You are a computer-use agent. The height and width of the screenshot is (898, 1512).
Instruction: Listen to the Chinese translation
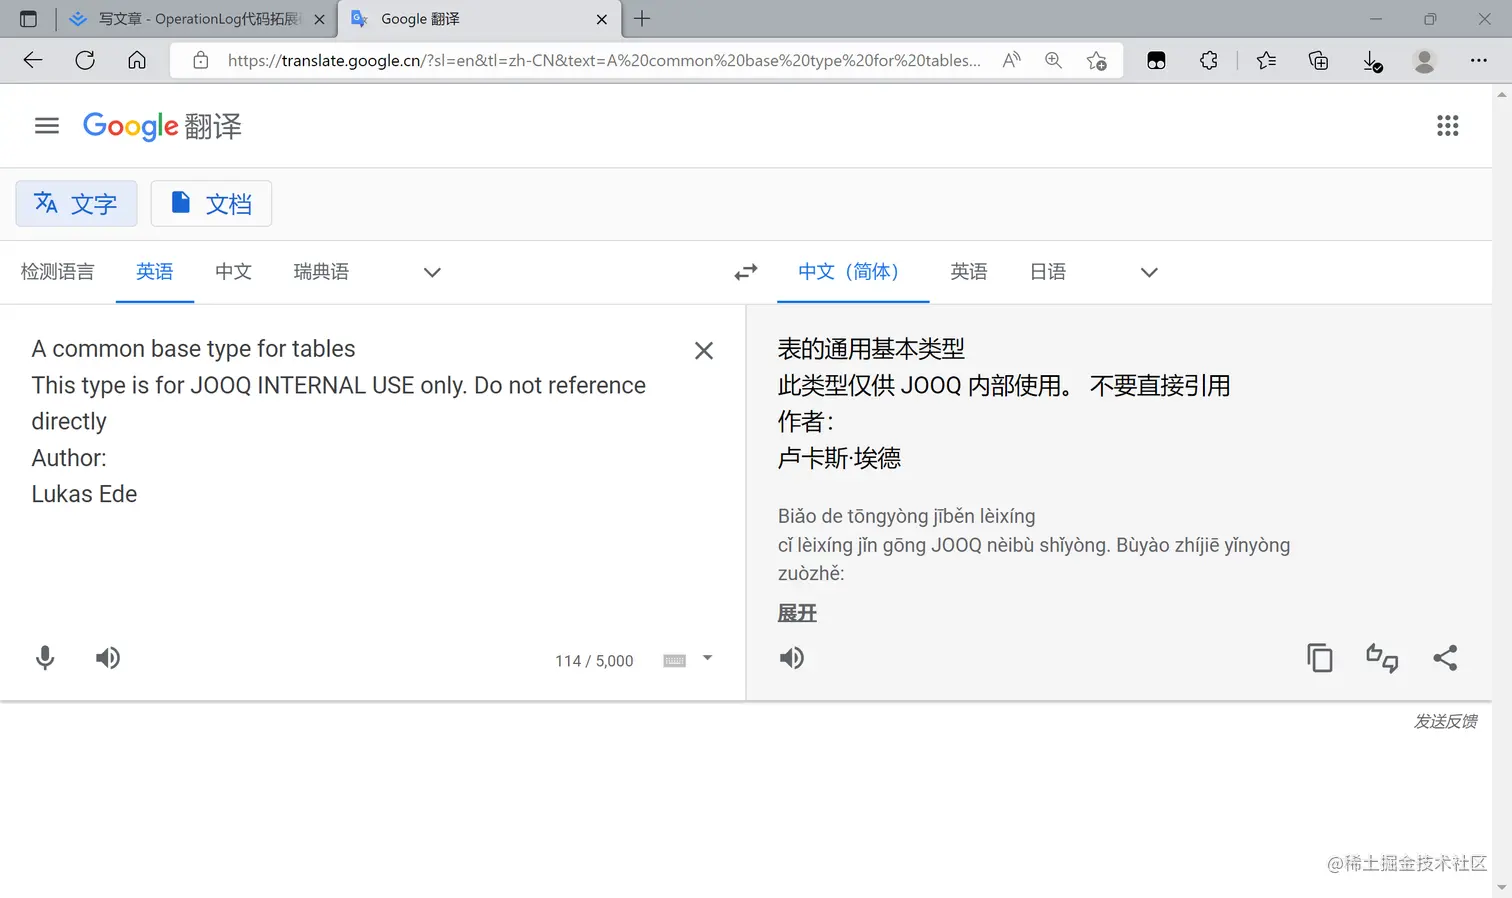pos(792,658)
